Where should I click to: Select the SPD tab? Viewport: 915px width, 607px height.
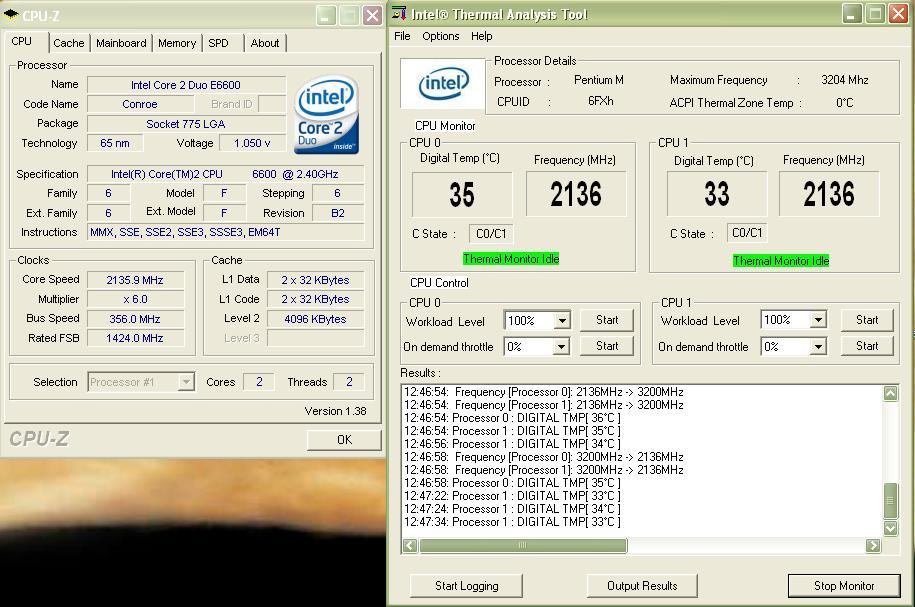click(218, 43)
